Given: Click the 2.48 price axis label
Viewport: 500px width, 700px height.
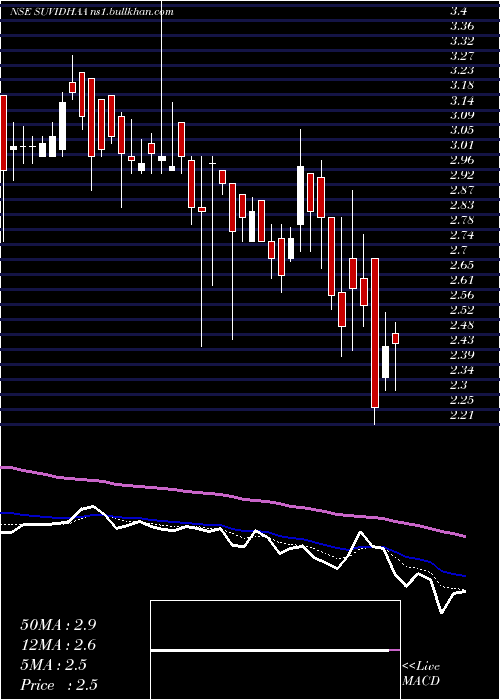Looking at the screenshot, I should 462,325.
